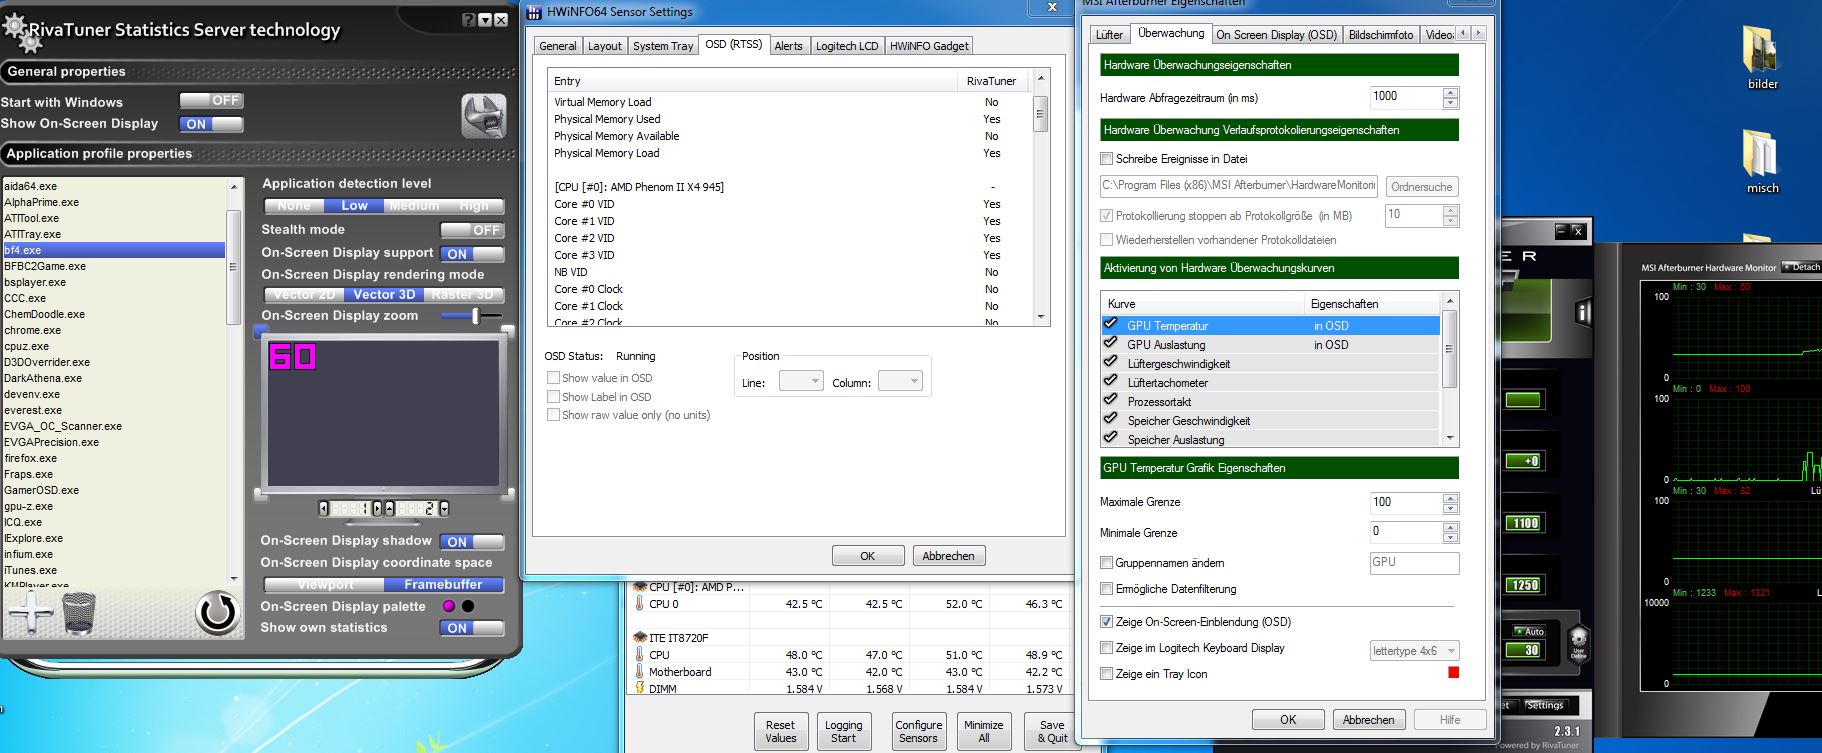Open the OSD Line position dropdown
Screen dimensions: 1822x753
800,381
